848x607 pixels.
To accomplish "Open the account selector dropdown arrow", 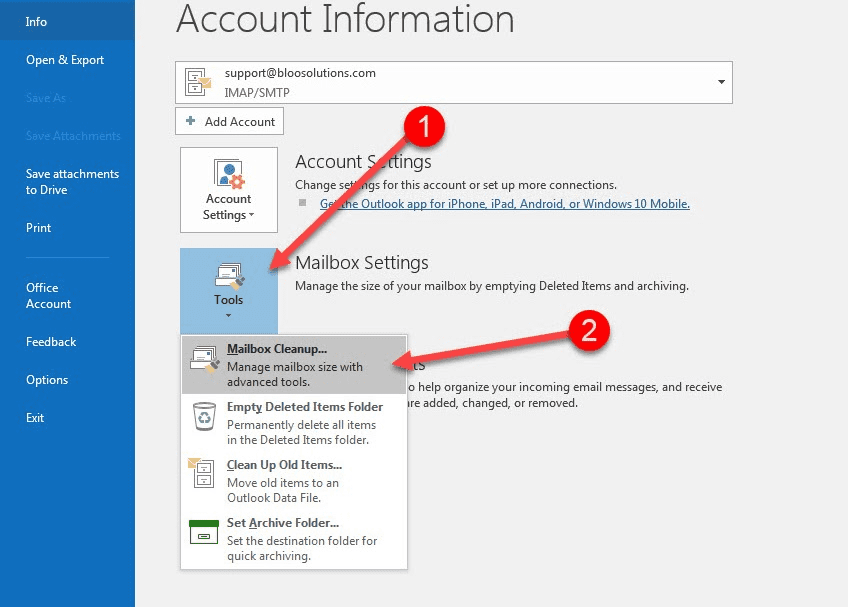I will pos(720,81).
